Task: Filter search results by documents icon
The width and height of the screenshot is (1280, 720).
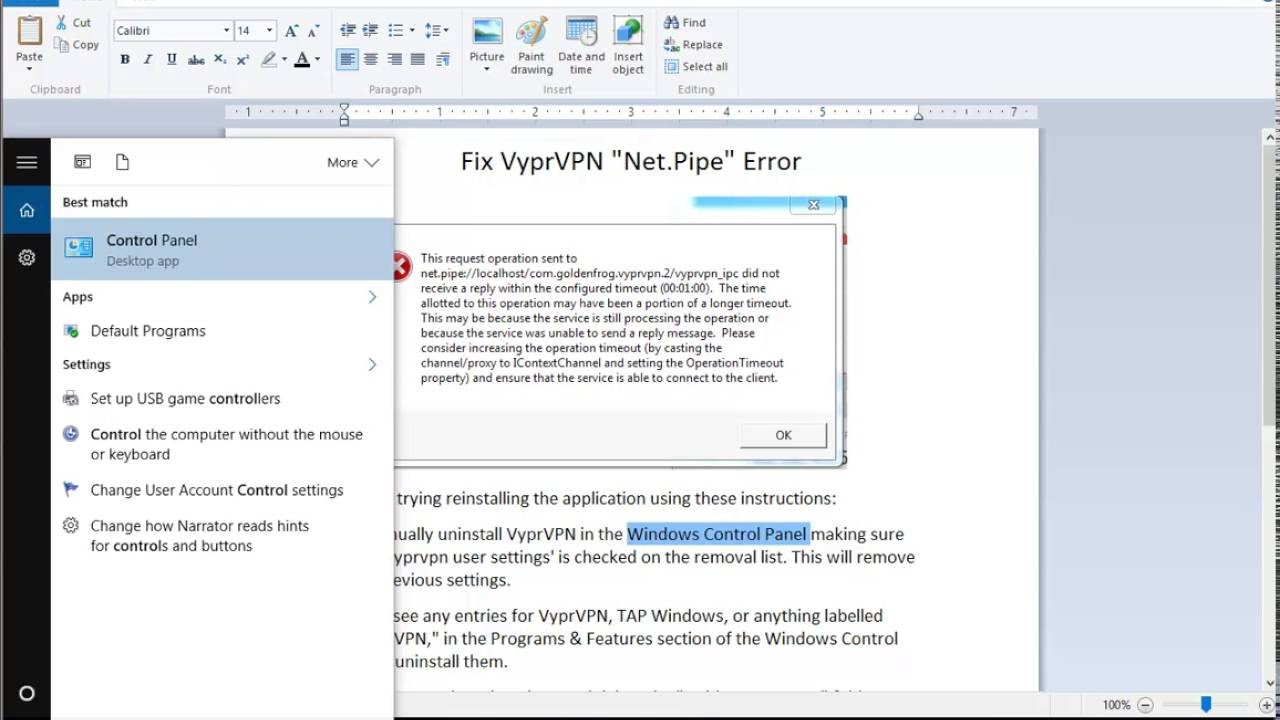Action: pos(122,162)
